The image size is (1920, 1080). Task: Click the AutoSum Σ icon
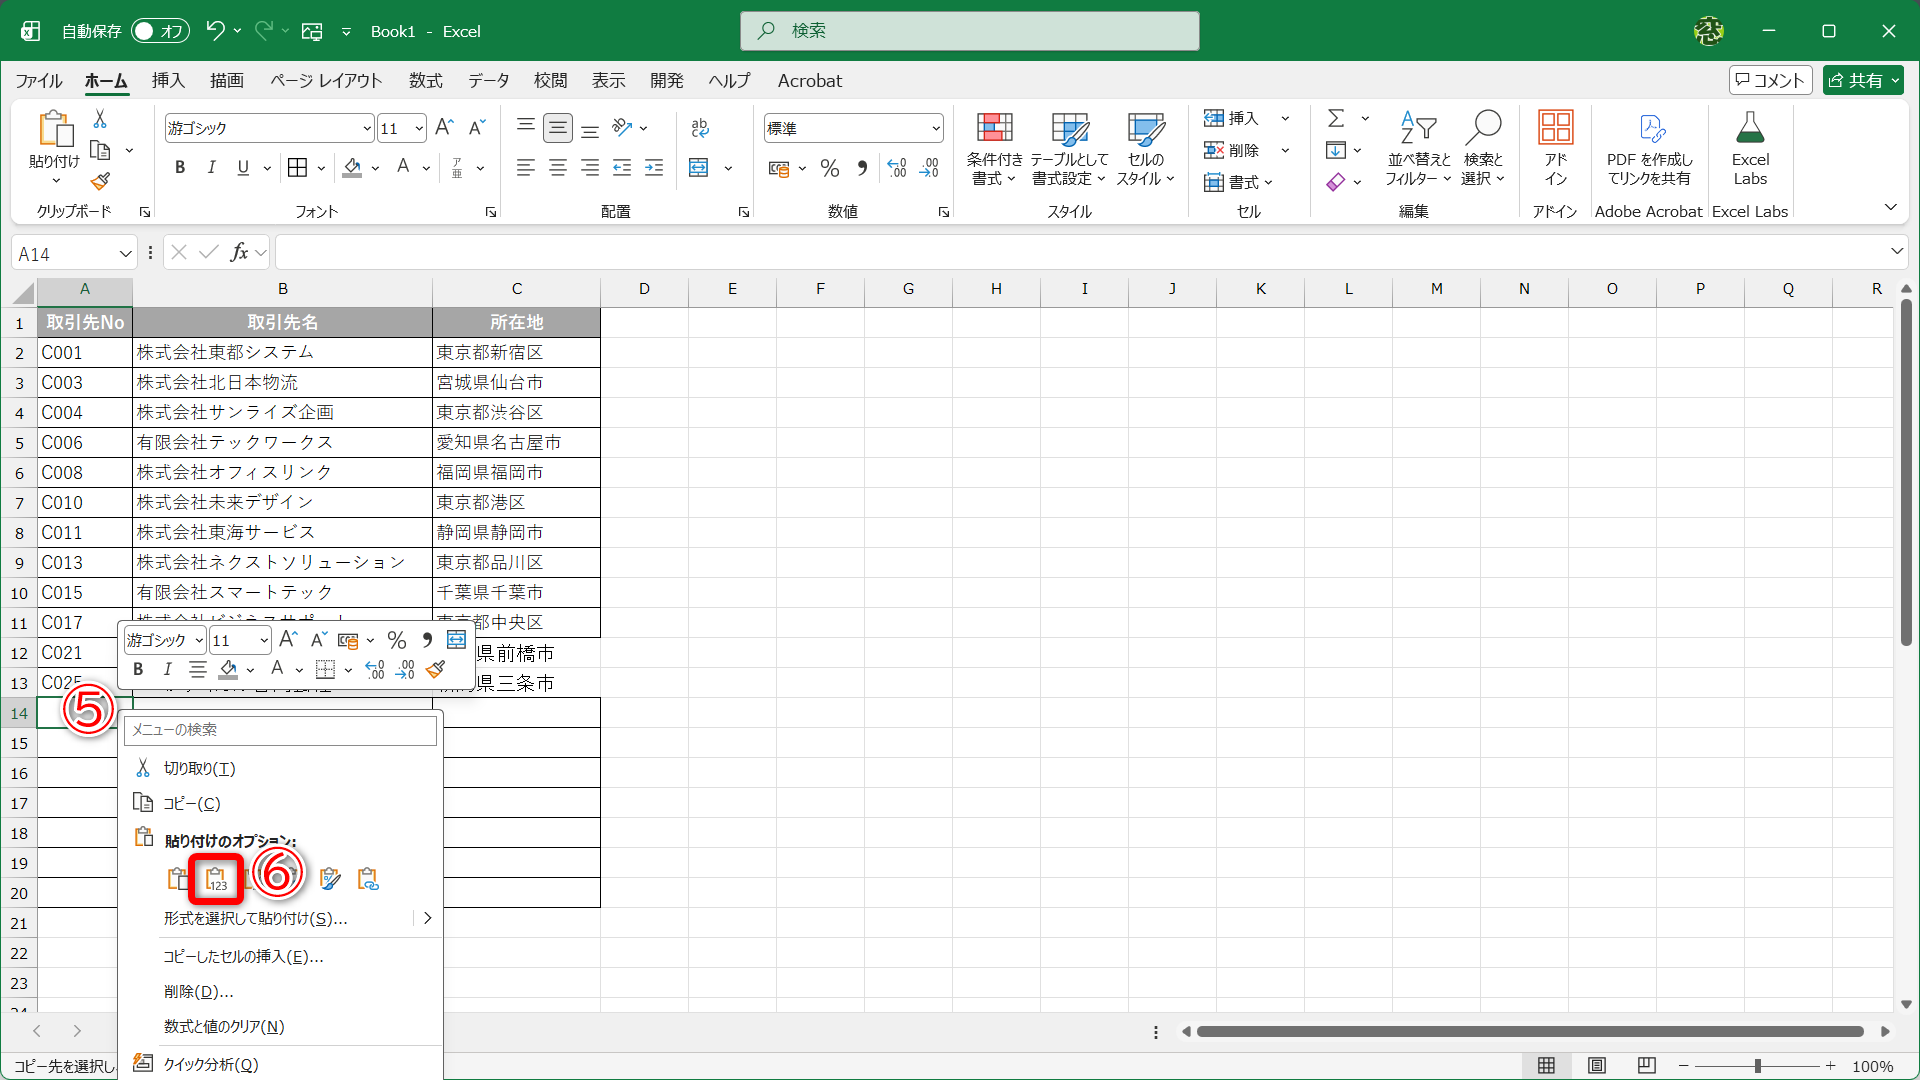[1337, 118]
